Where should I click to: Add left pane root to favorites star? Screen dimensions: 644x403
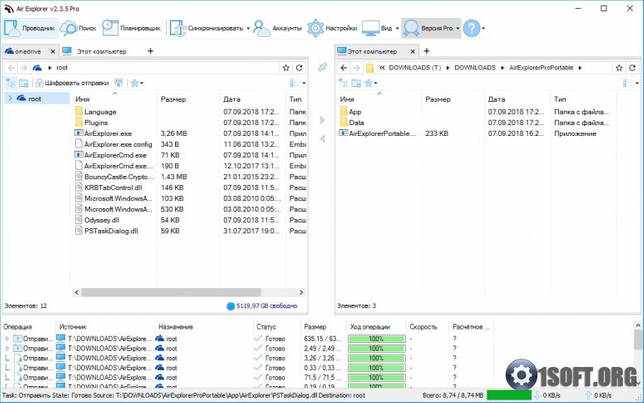click(x=286, y=68)
